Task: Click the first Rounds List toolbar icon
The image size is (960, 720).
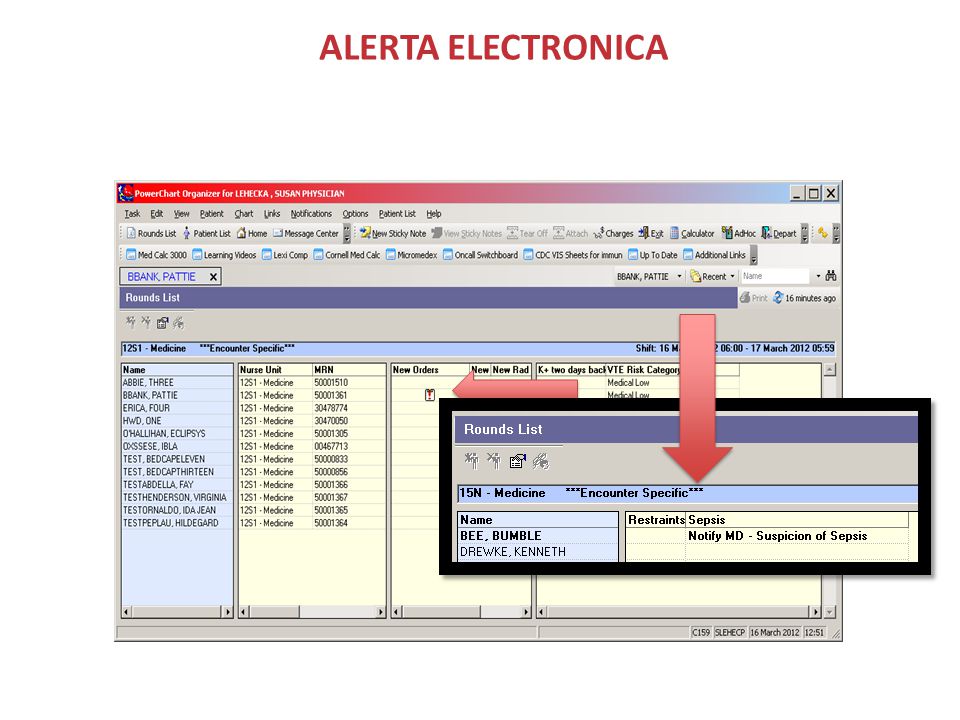Action: coord(130,322)
